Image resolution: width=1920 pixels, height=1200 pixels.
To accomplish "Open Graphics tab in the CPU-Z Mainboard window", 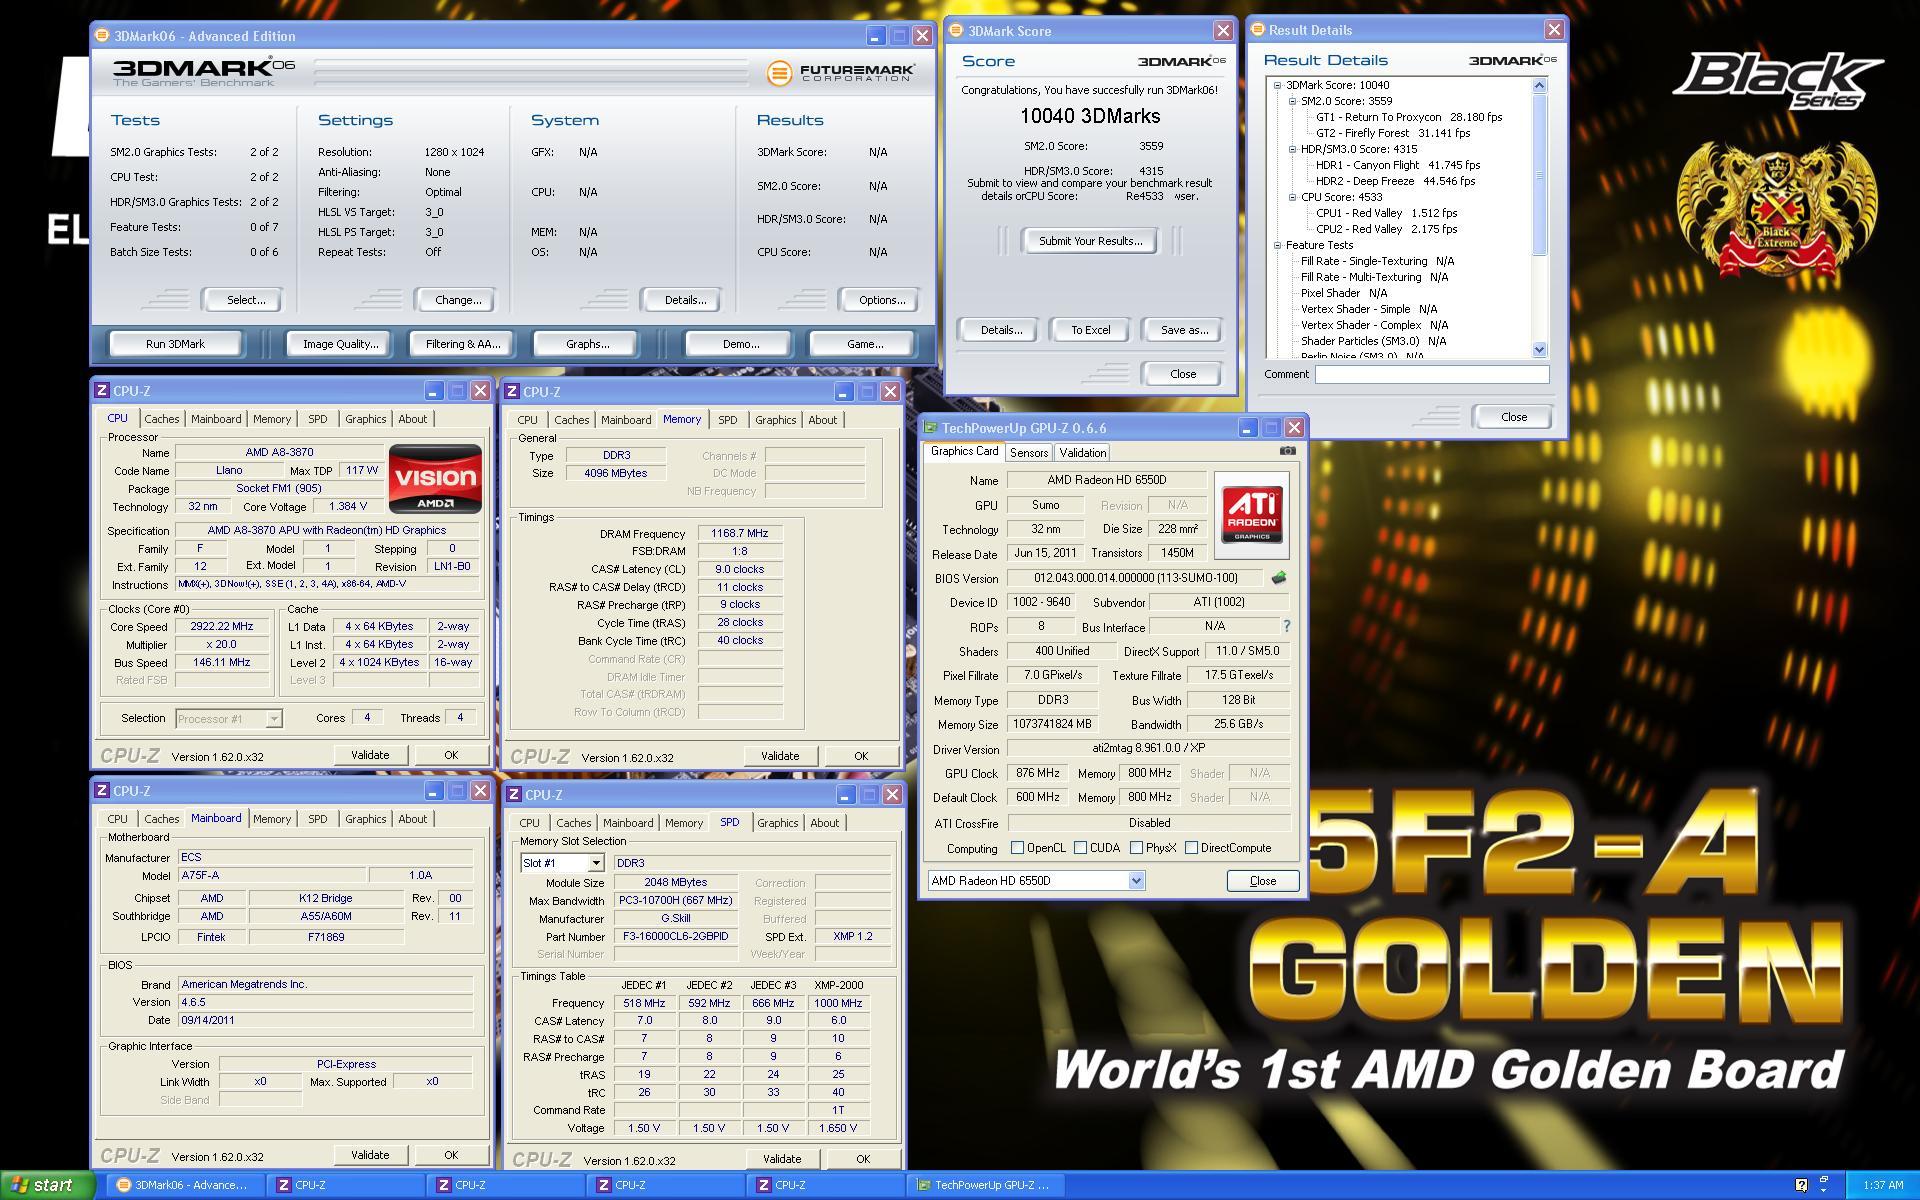I will 365,819.
